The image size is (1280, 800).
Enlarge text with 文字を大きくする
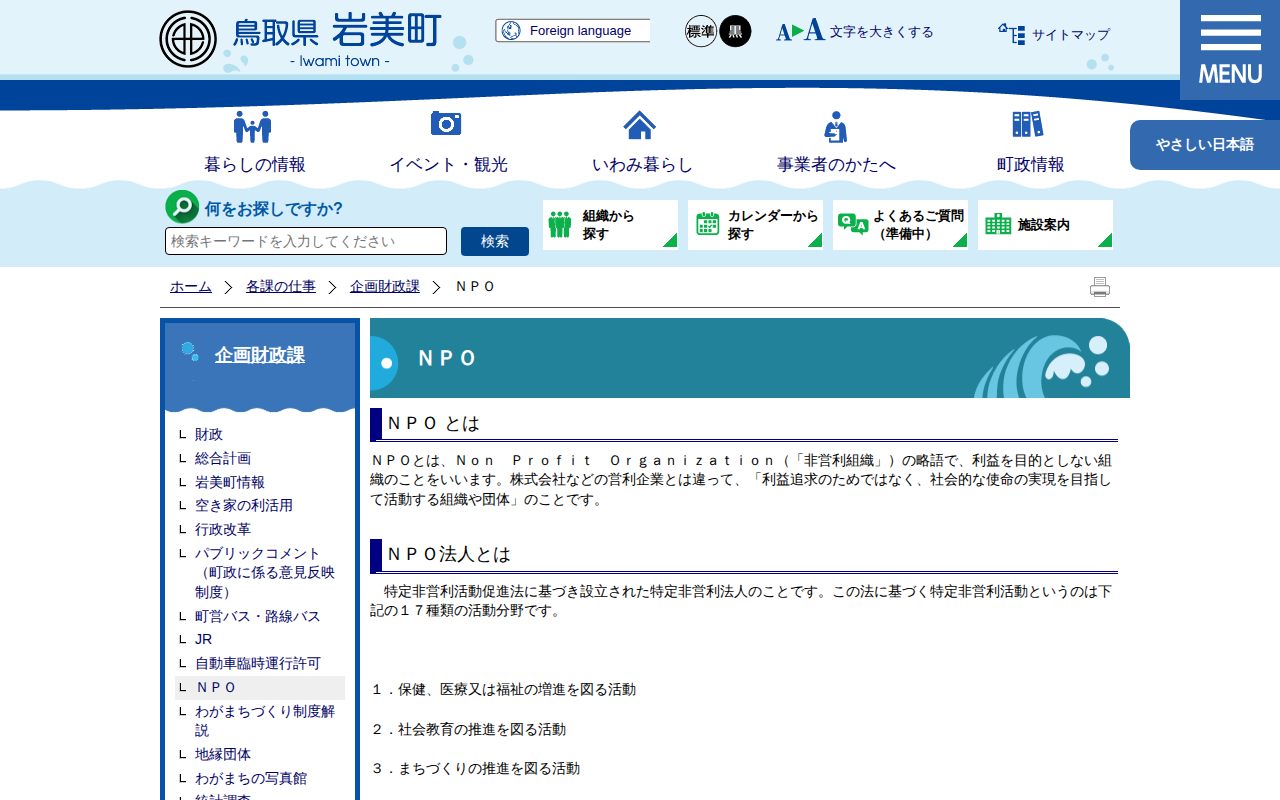pyautogui.click(x=855, y=31)
